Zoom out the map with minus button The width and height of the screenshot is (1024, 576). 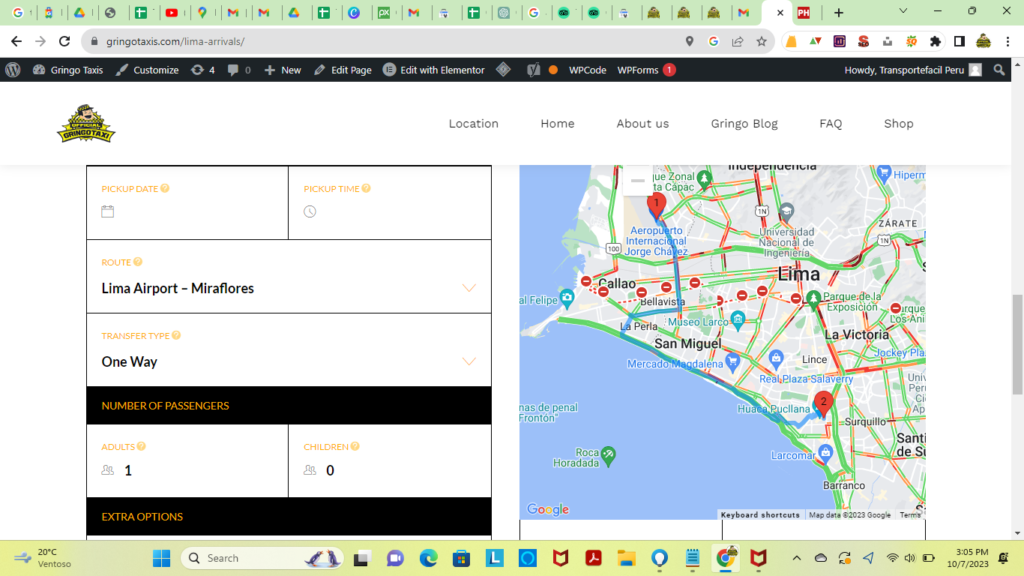tap(638, 180)
